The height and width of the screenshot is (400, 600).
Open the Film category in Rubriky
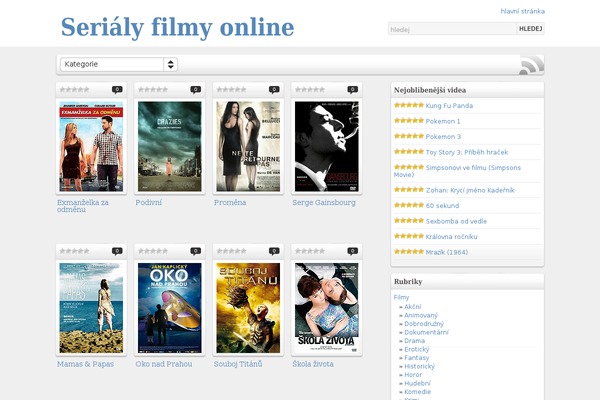pyautogui.click(x=401, y=297)
